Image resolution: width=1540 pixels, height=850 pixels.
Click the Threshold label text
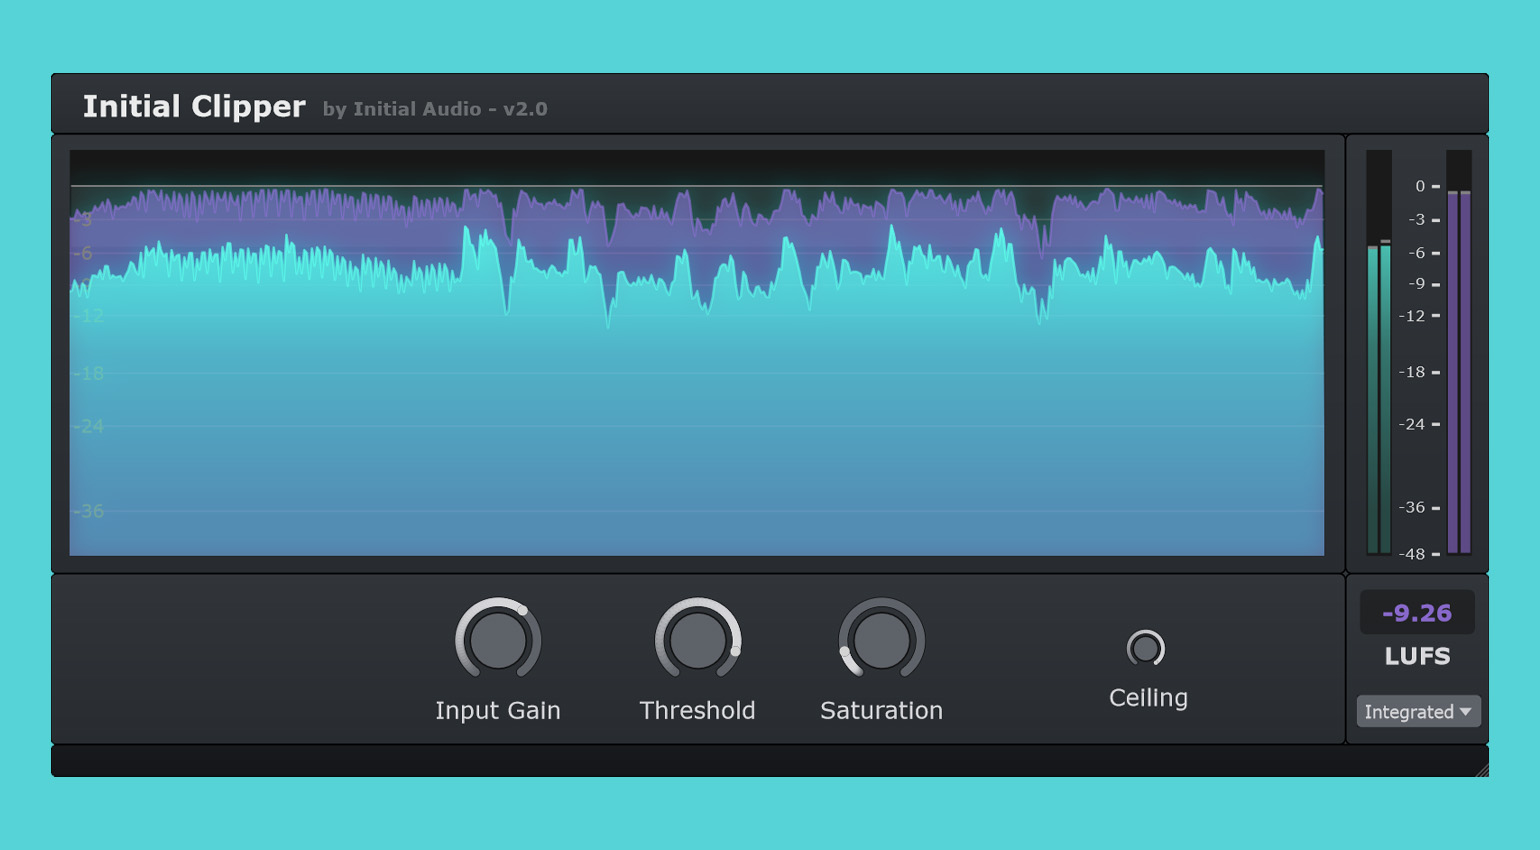coord(697,710)
